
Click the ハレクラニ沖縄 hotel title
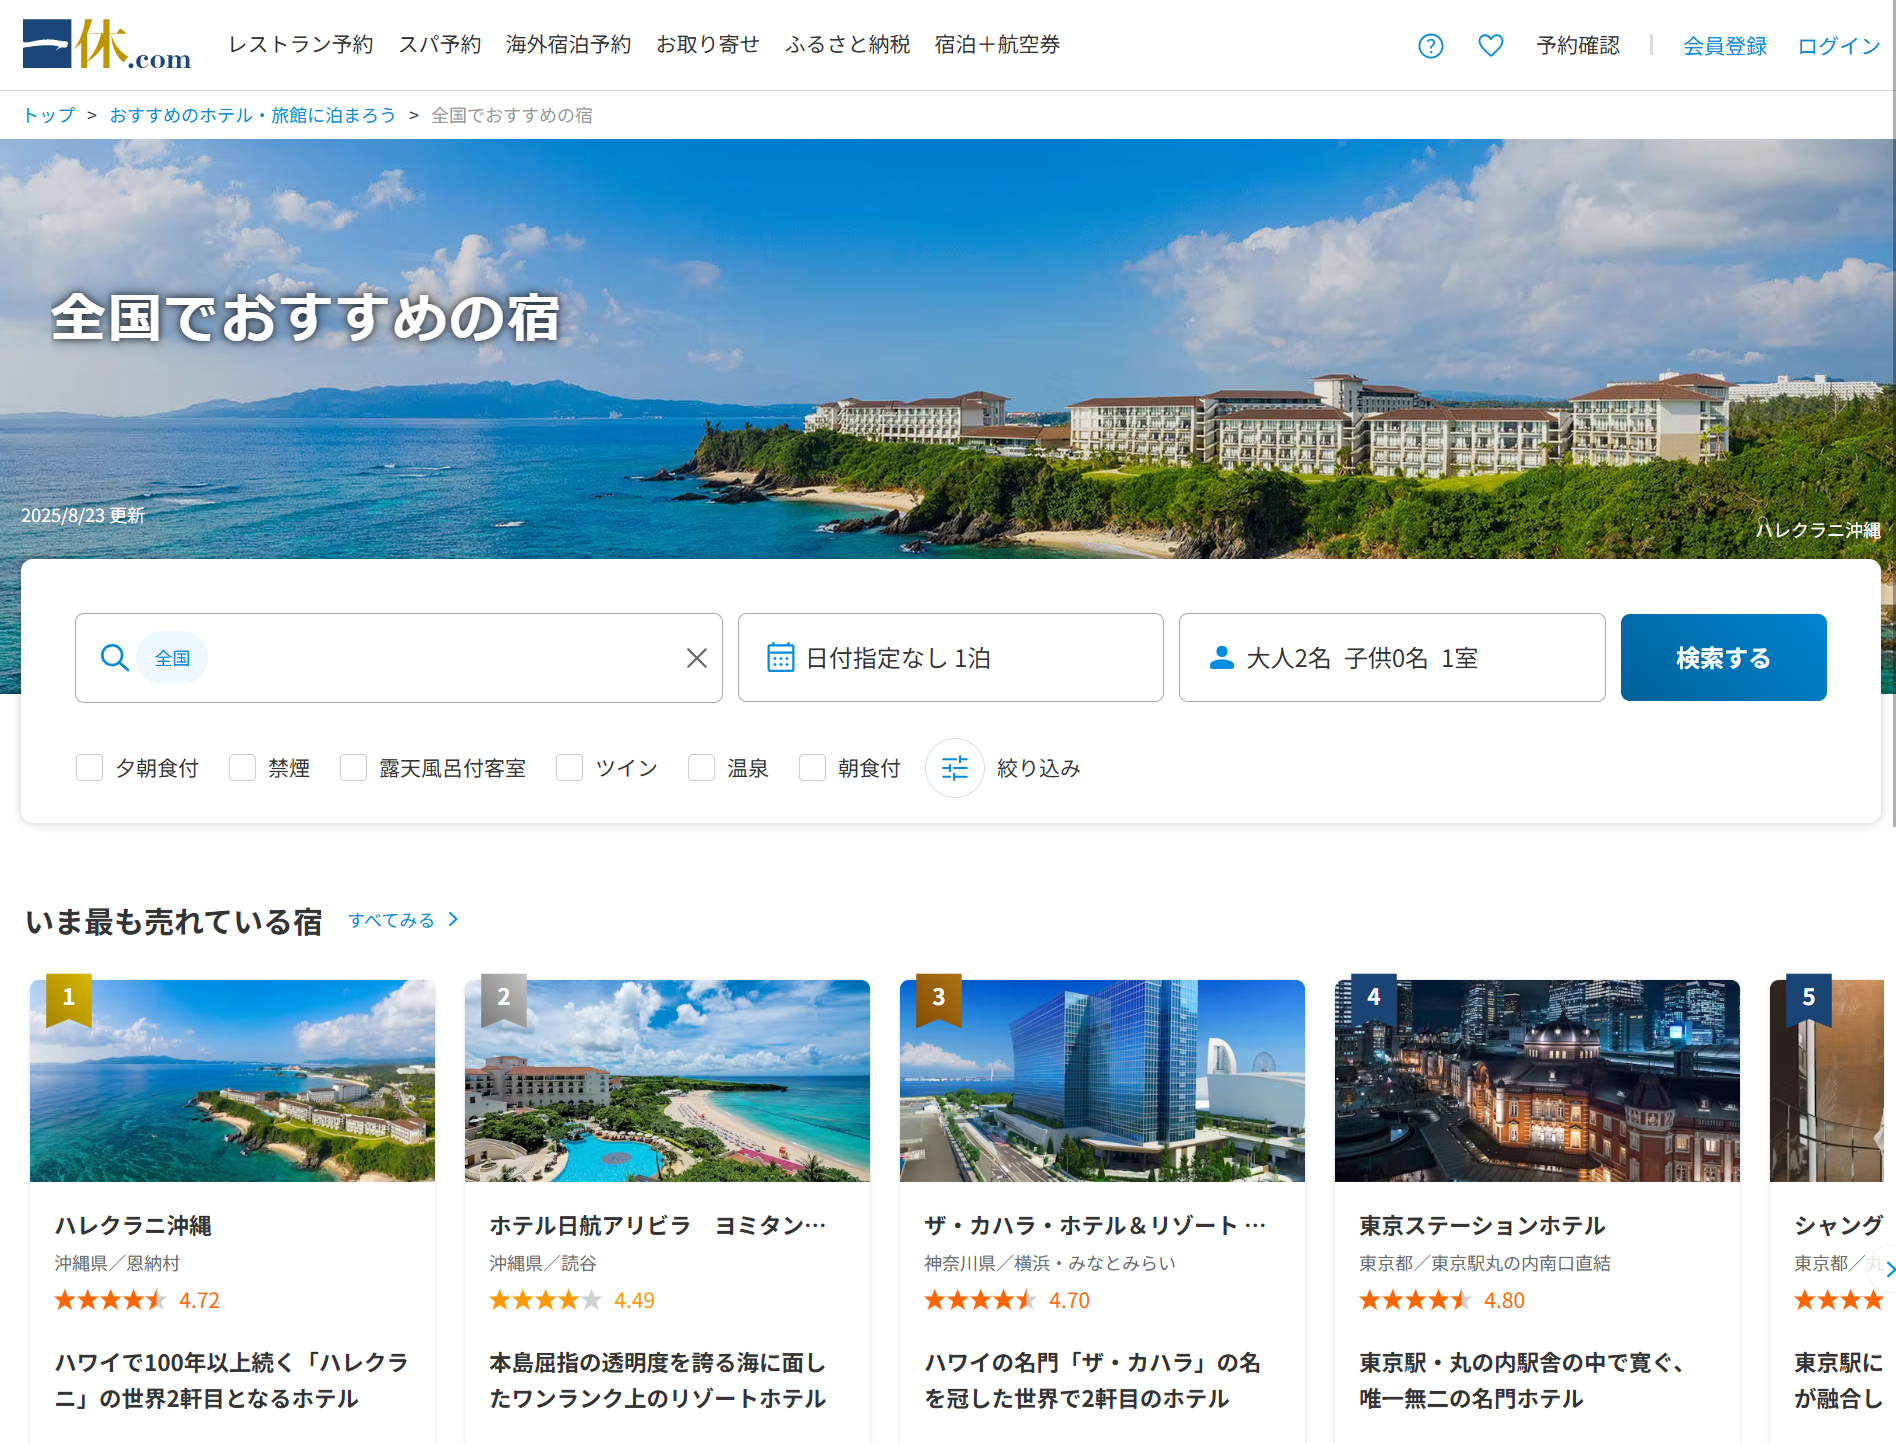(x=133, y=1226)
